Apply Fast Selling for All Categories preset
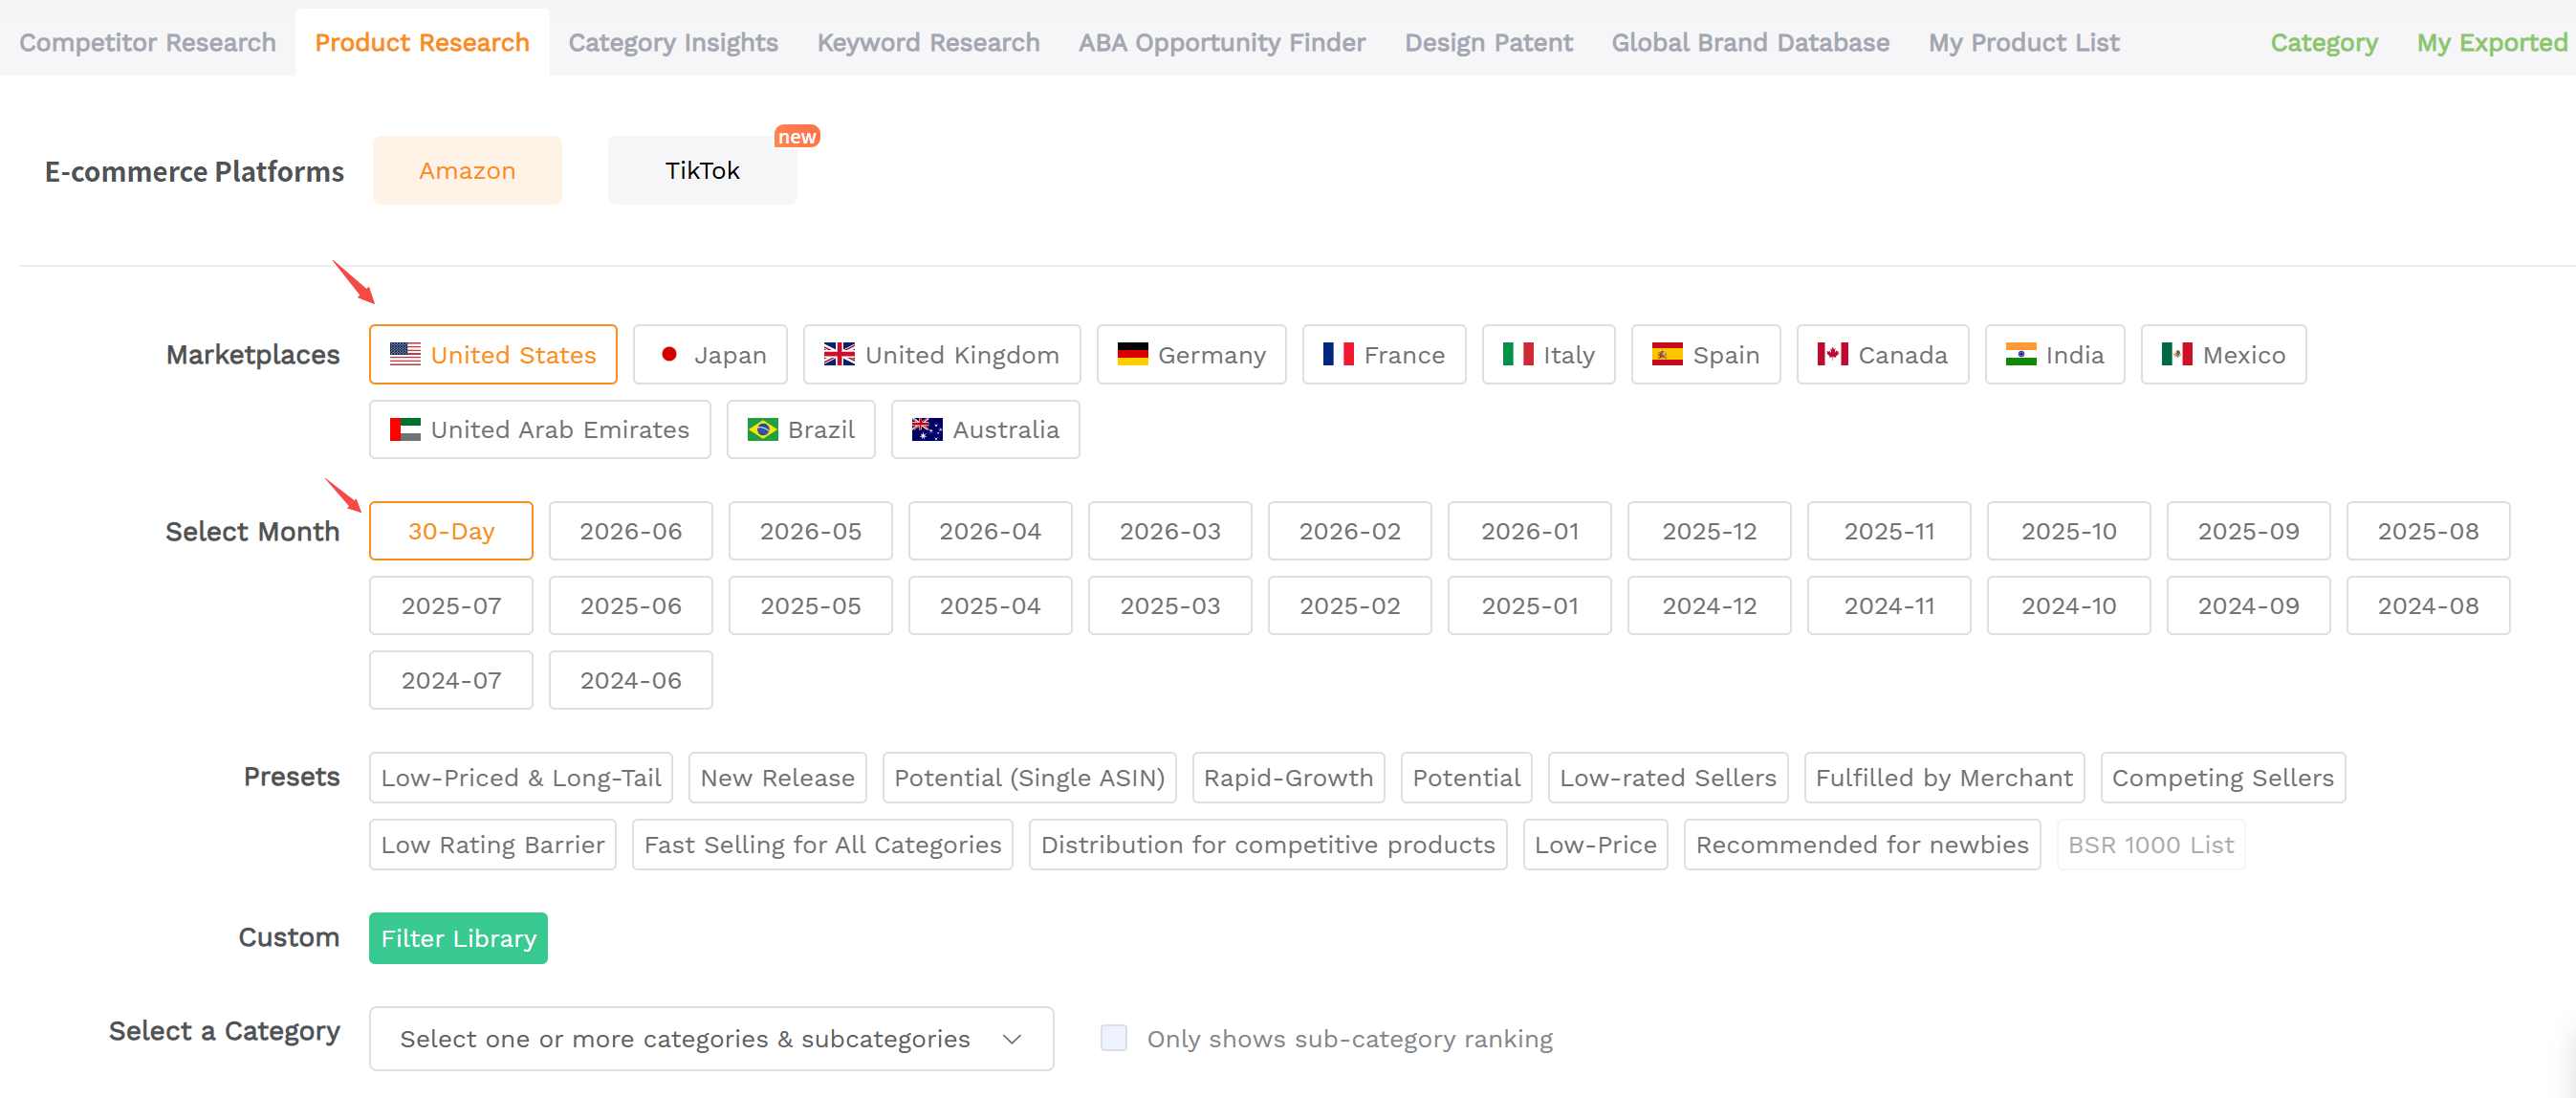This screenshot has height=1098, width=2576. coord(822,845)
